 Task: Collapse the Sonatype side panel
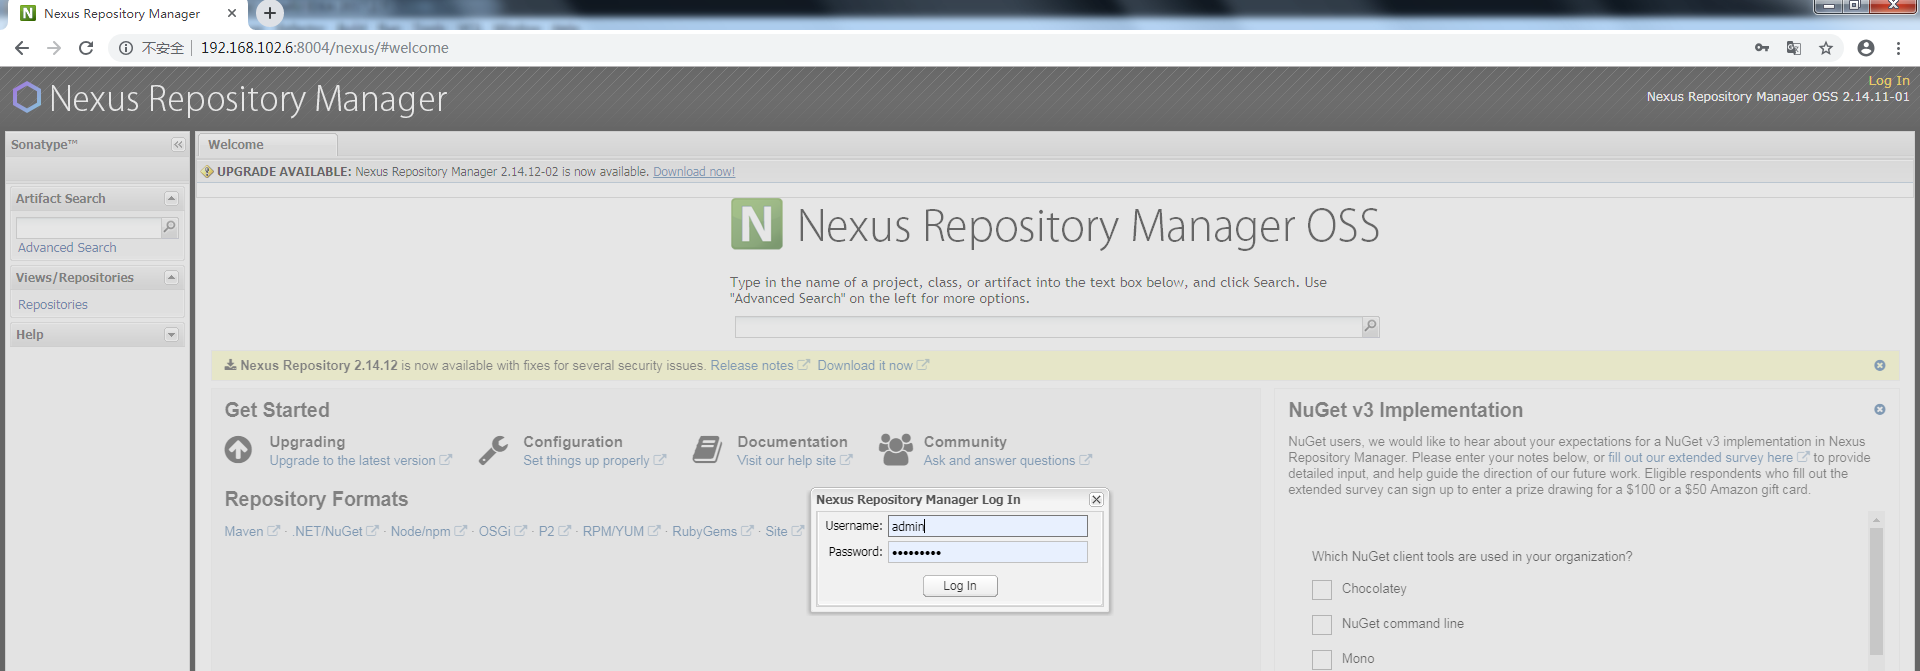click(x=178, y=145)
